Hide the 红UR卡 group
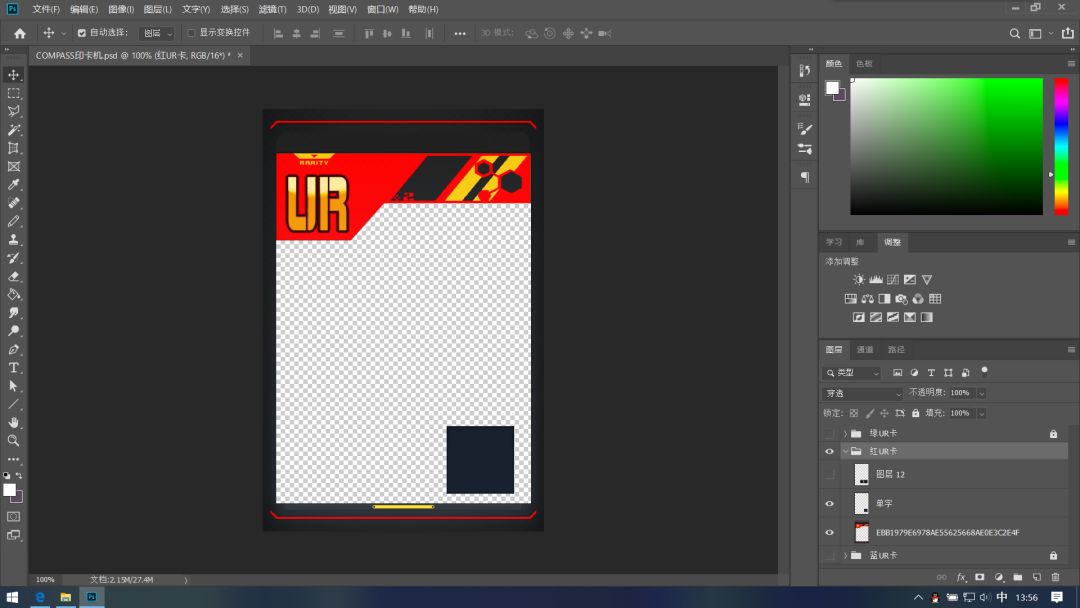The image size is (1080, 608). coord(828,452)
